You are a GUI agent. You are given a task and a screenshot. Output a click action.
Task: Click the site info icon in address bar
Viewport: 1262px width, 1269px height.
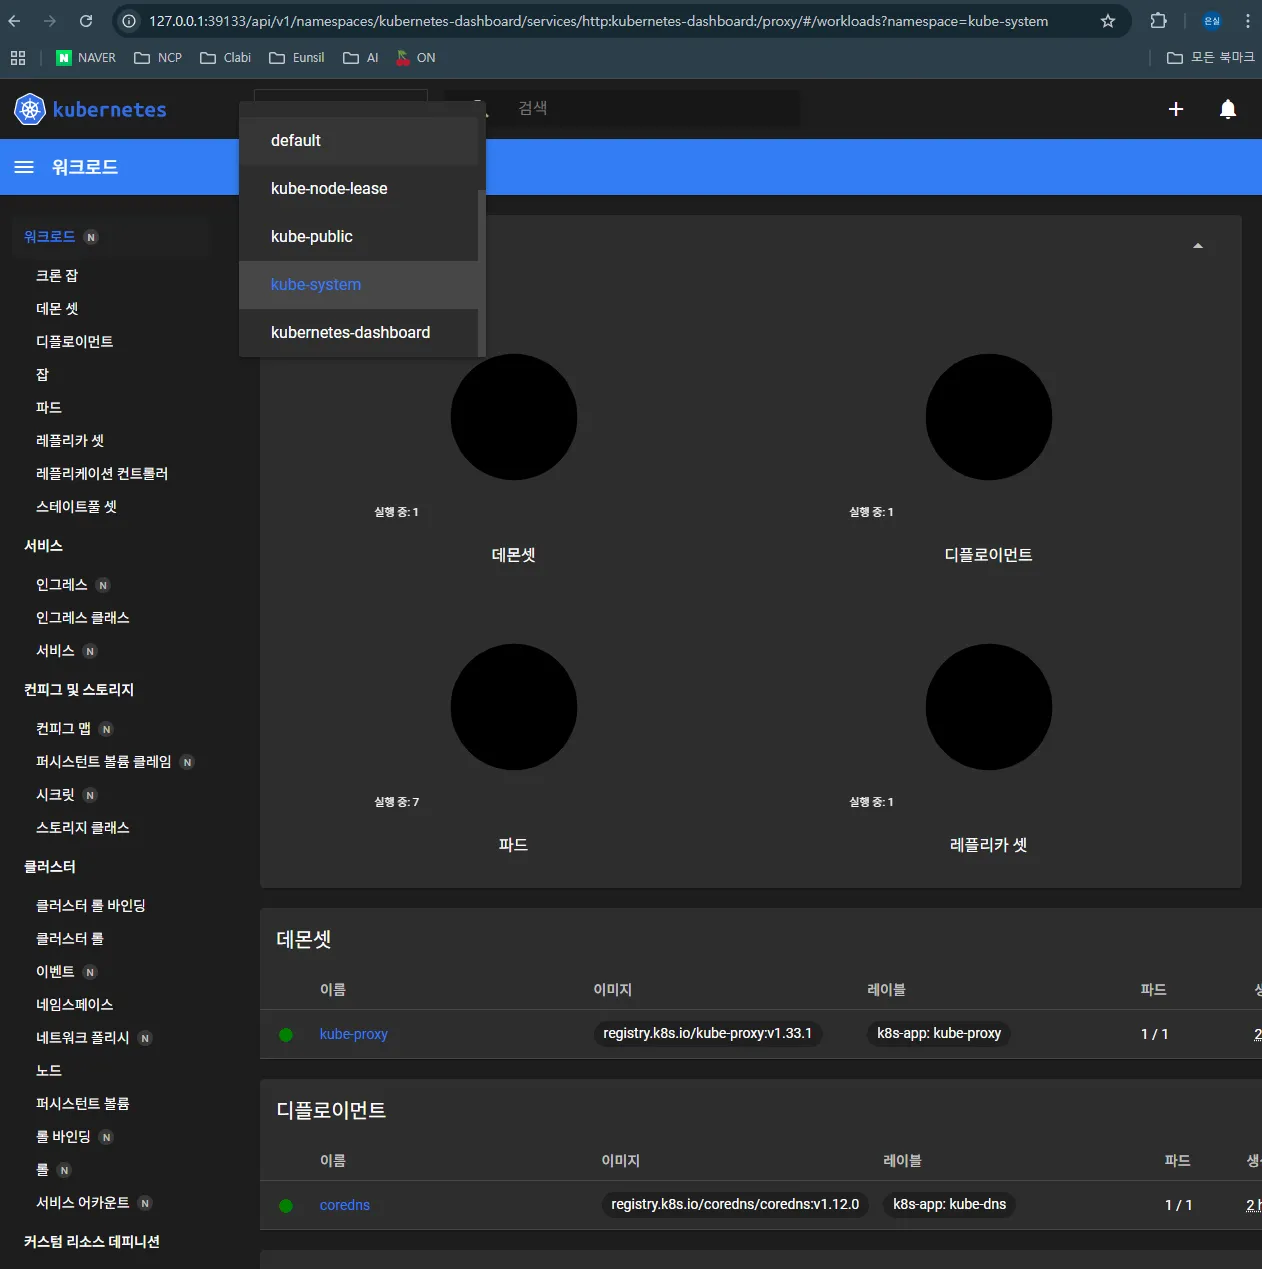[129, 21]
